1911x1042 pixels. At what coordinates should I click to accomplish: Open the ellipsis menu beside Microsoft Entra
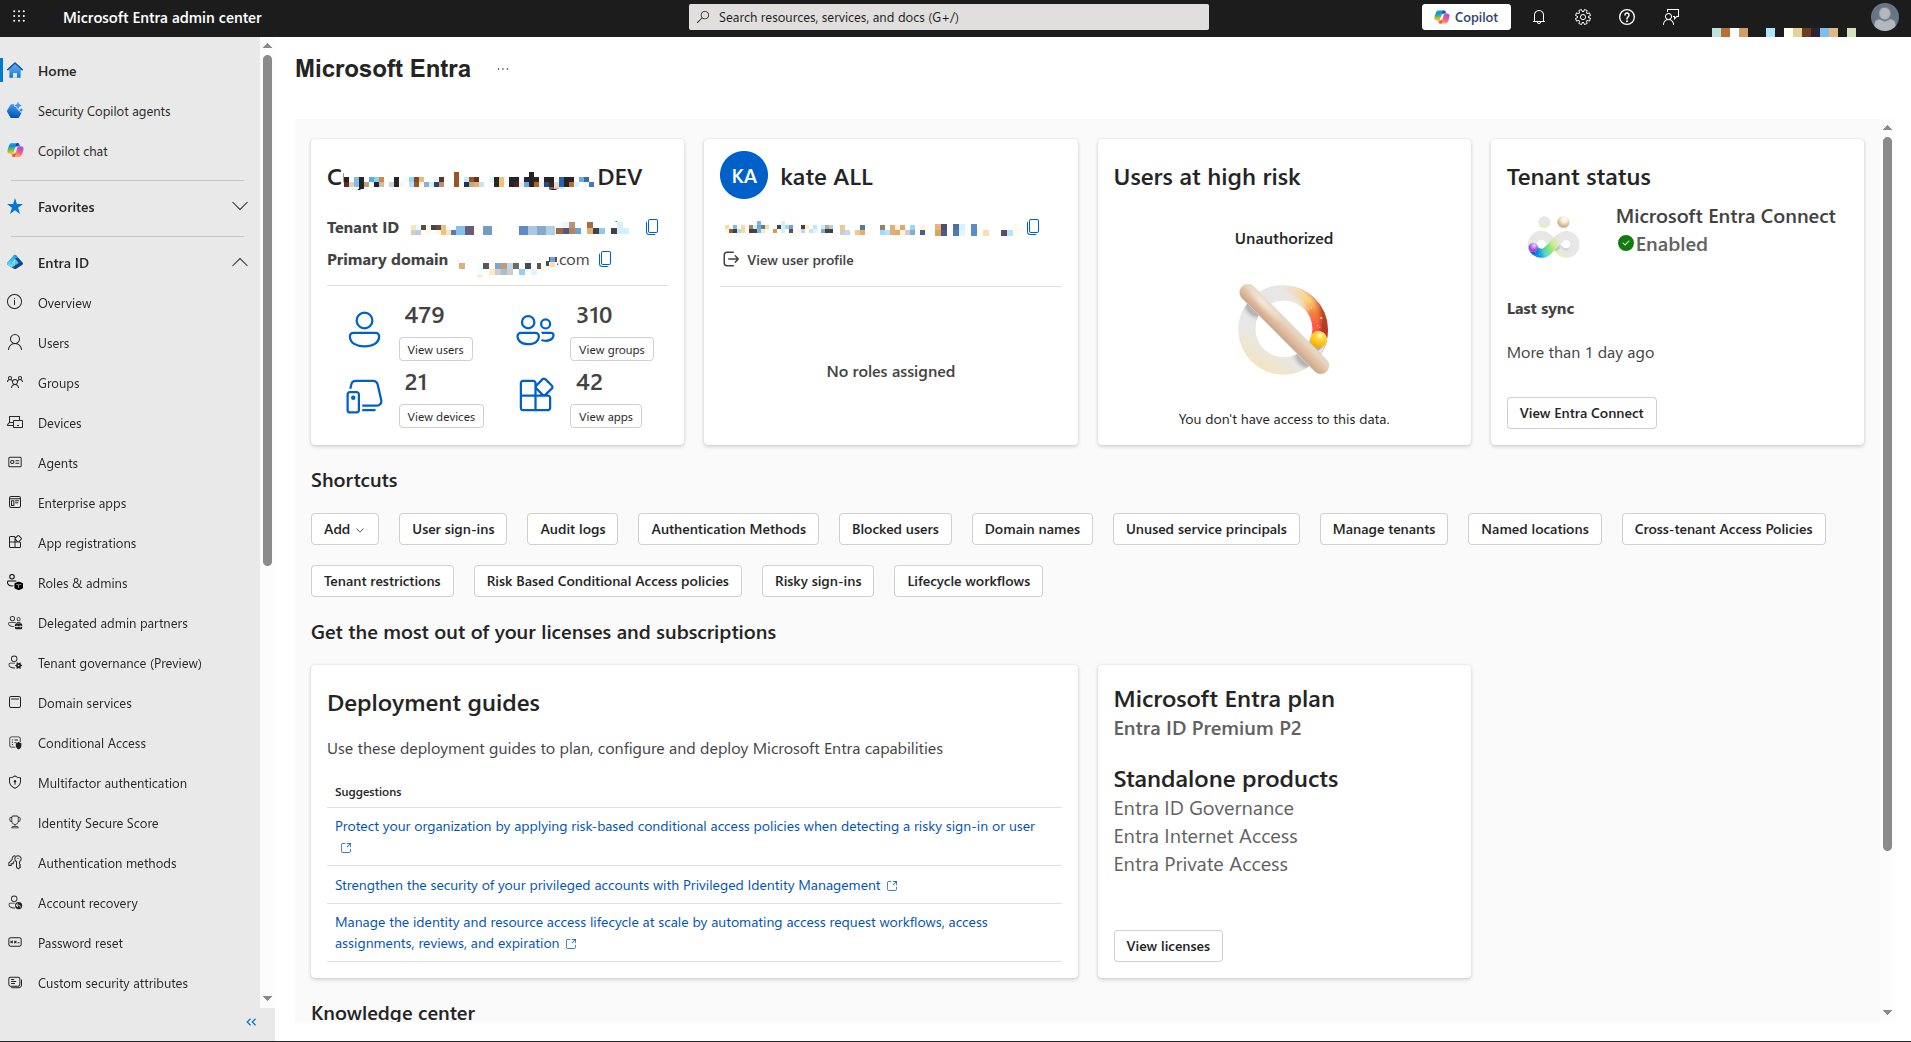click(503, 69)
